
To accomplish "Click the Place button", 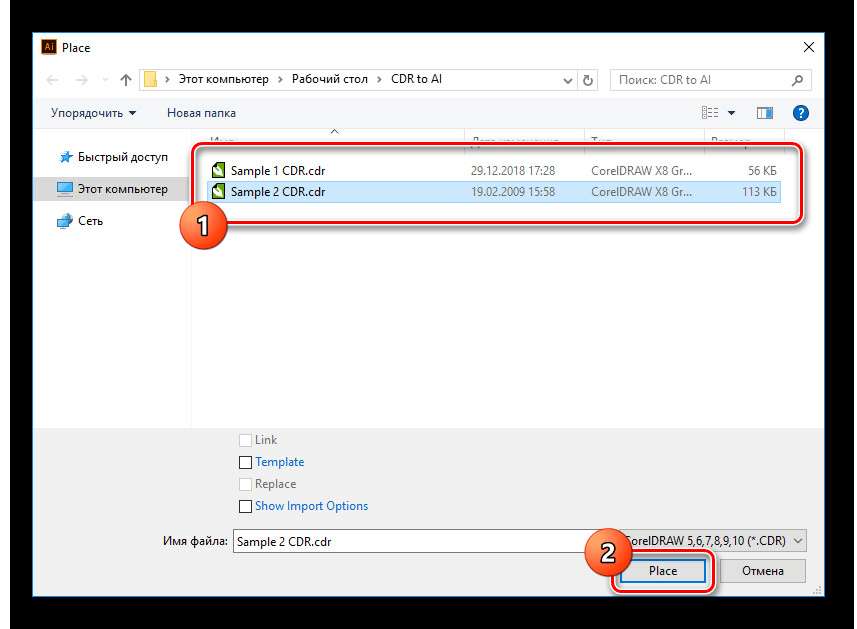I will (x=662, y=571).
